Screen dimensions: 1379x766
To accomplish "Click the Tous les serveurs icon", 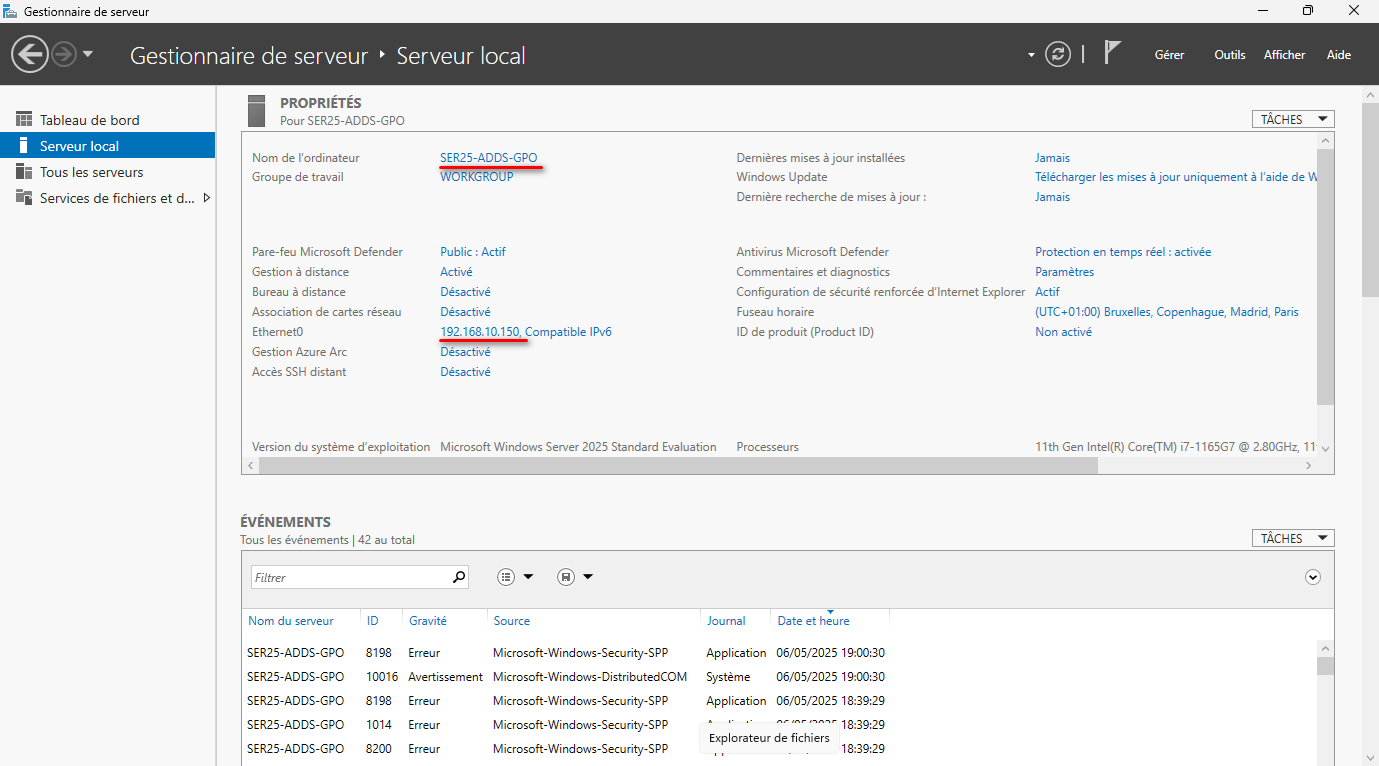I will [24, 172].
